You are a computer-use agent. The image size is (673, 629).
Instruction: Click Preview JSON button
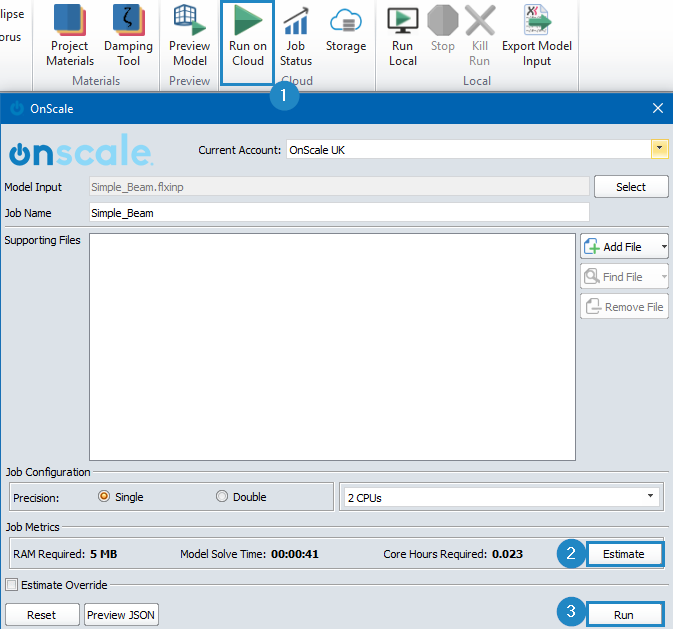coord(121,614)
